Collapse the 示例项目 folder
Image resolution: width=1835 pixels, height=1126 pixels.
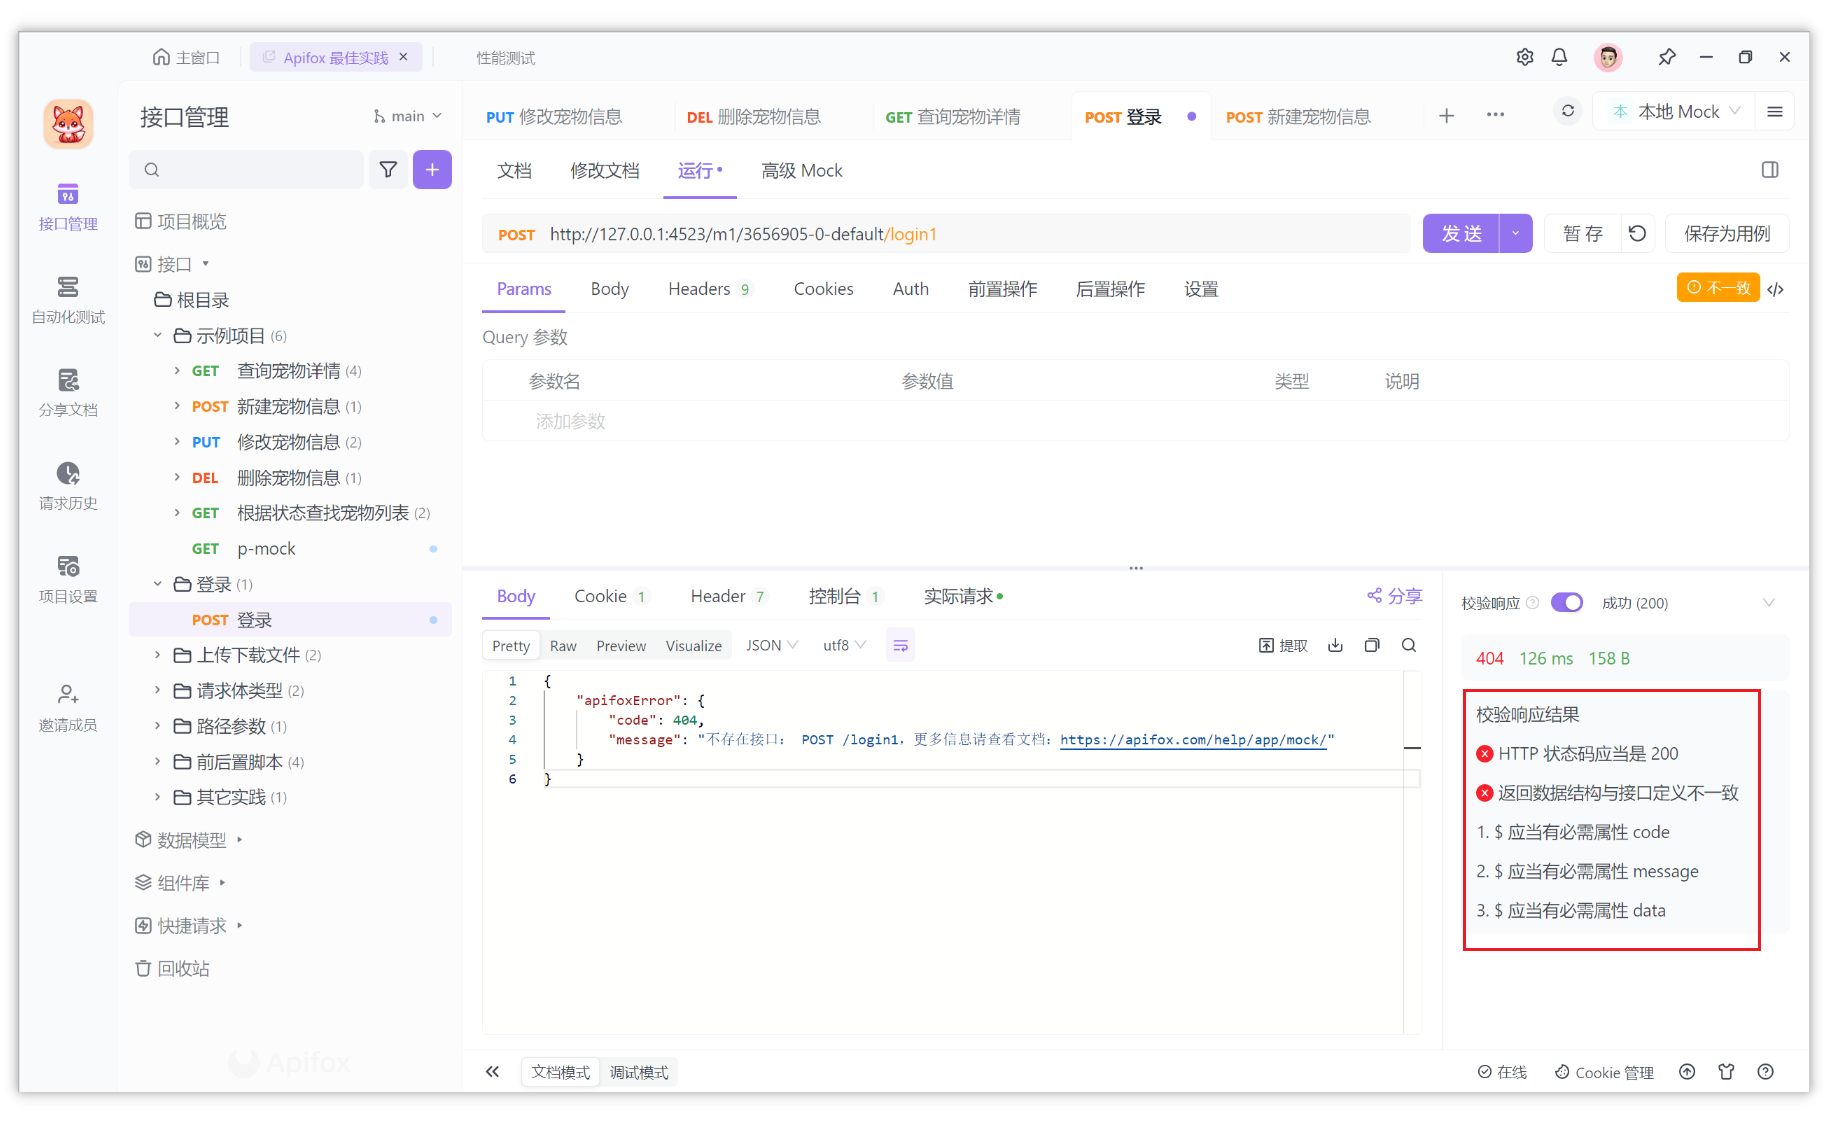click(x=157, y=335)
